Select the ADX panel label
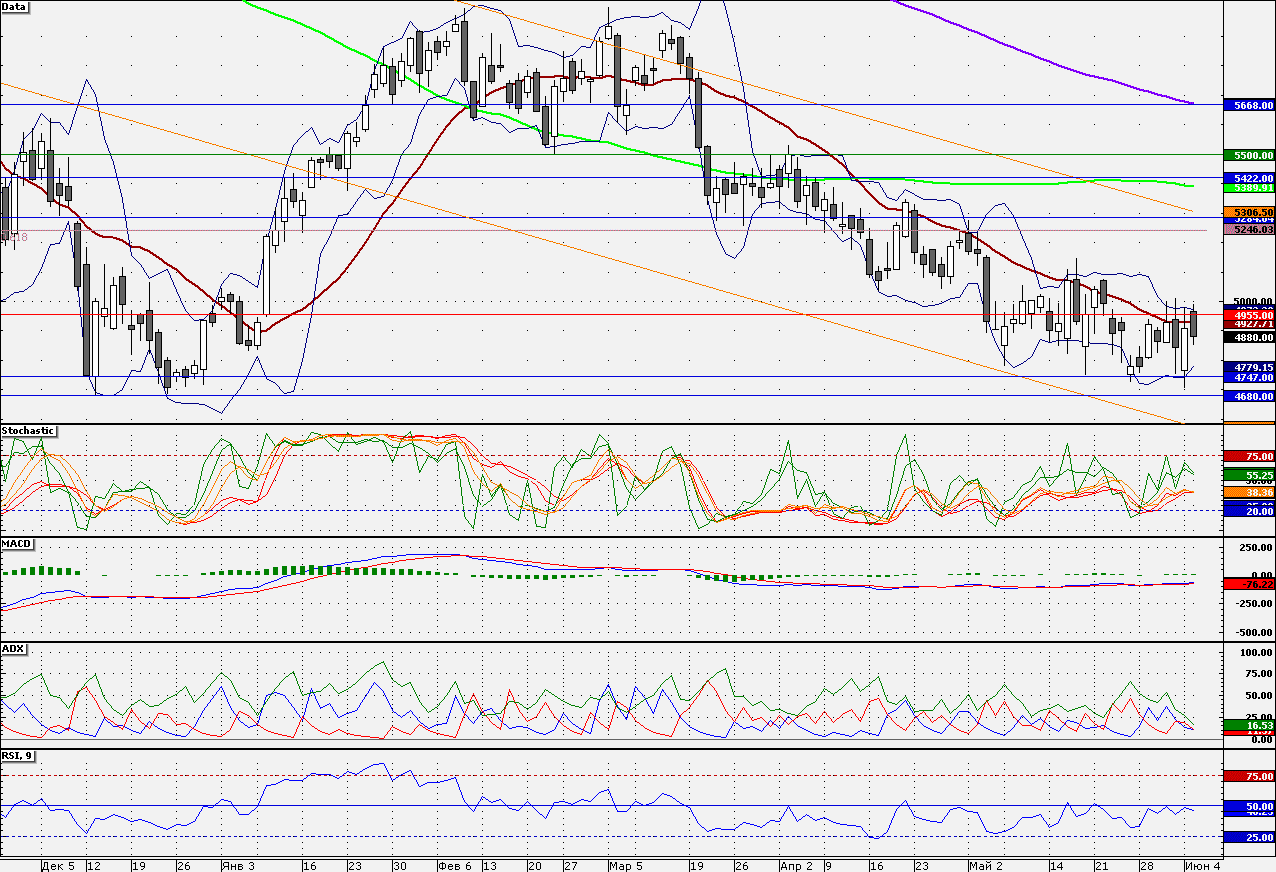Screen dimensions: 1276x872 [x=14, y=649]
